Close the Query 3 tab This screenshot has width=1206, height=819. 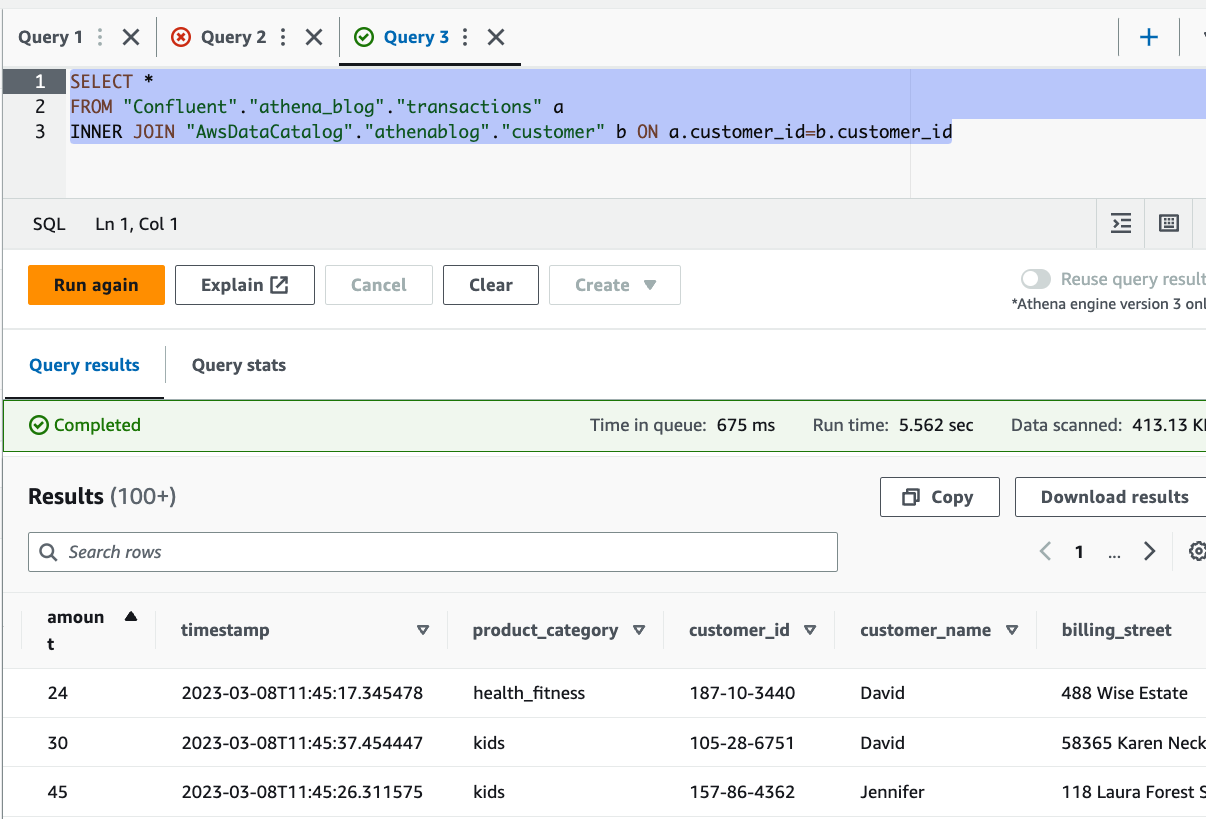point(496,38)
